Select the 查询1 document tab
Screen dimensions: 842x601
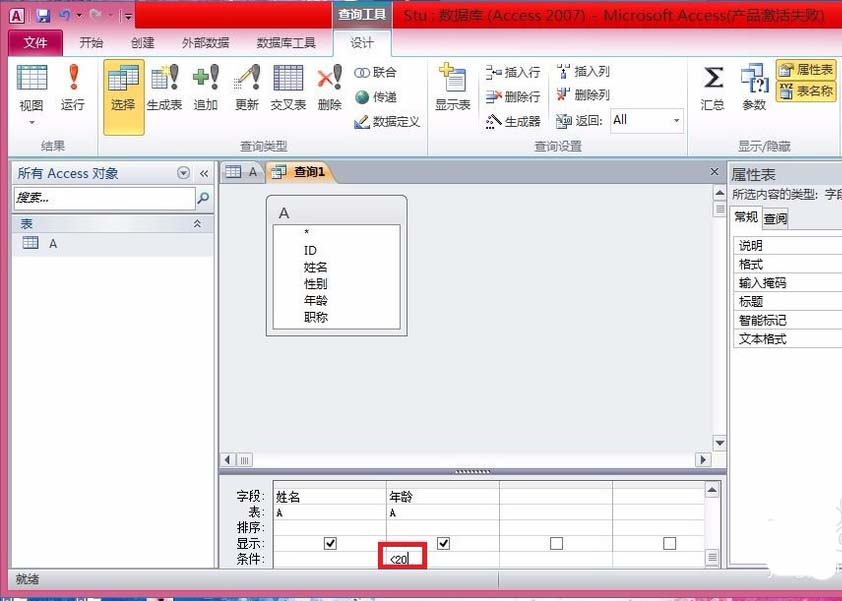[x=300, y=172]
